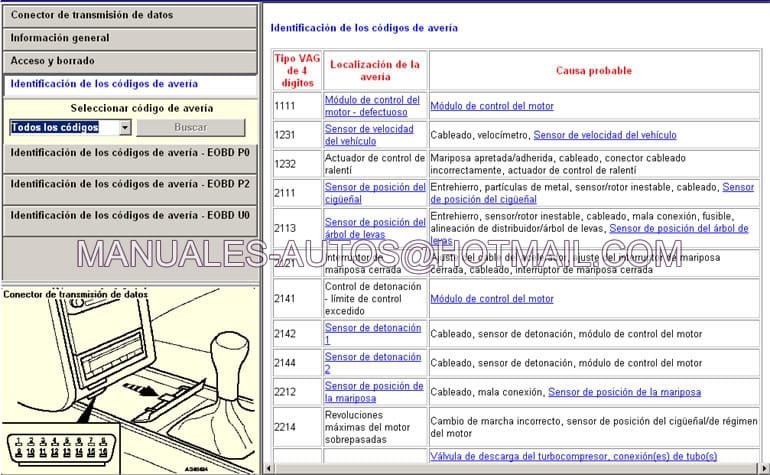Select fault code cell 1231
Image resolution: width=770 pixels, height=475 pixels.
point(297,135)
